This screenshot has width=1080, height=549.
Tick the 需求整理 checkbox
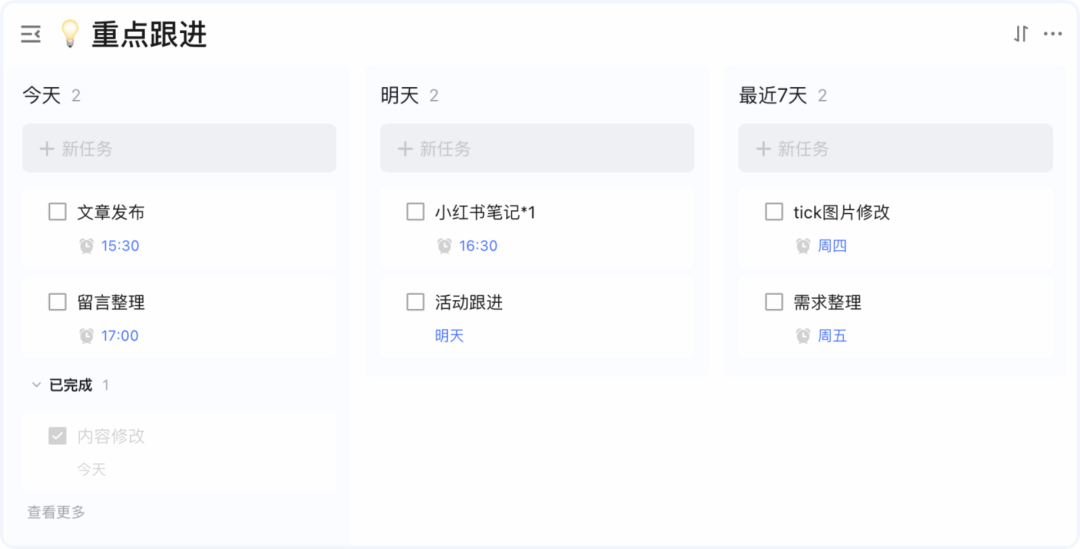[x=774, y=302]
